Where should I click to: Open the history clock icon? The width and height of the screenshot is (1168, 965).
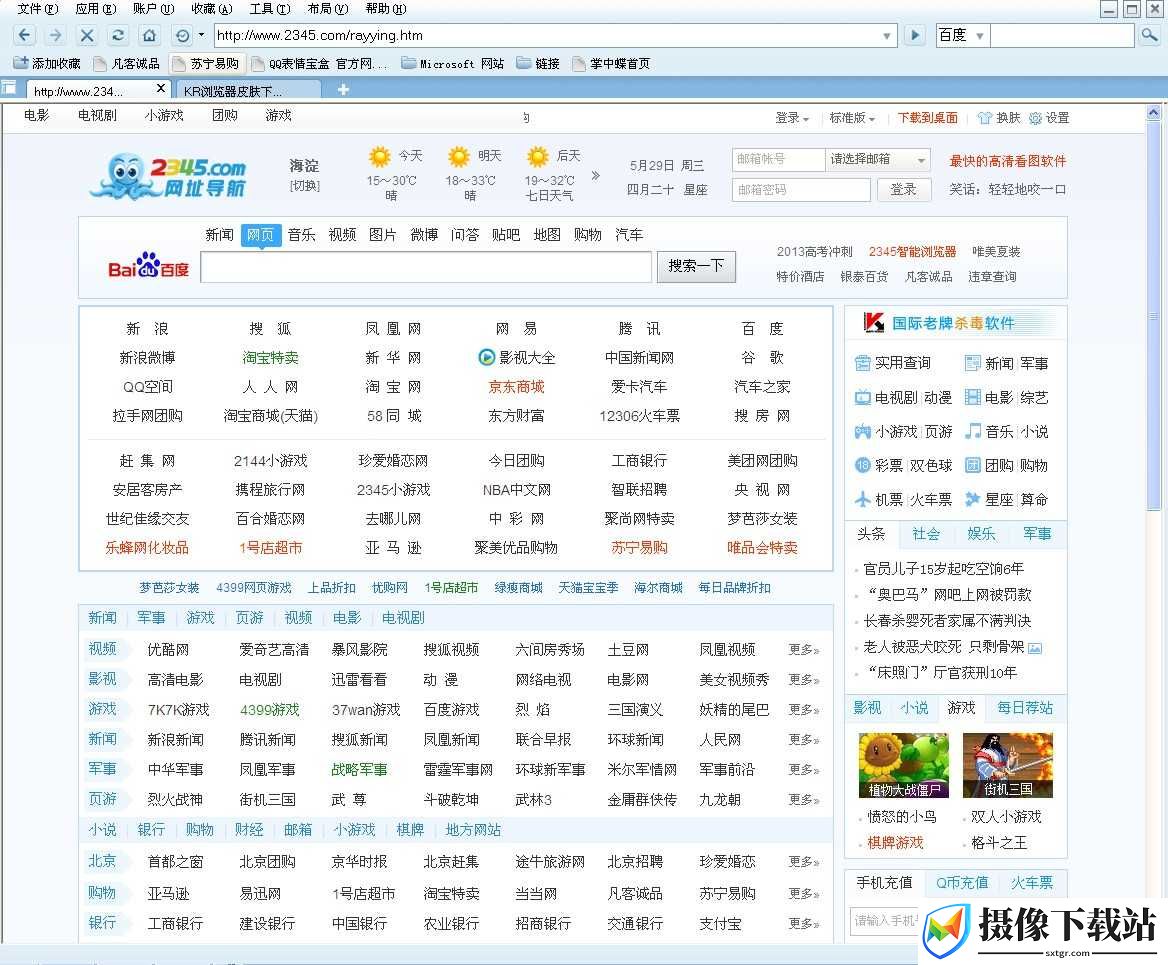182,35
